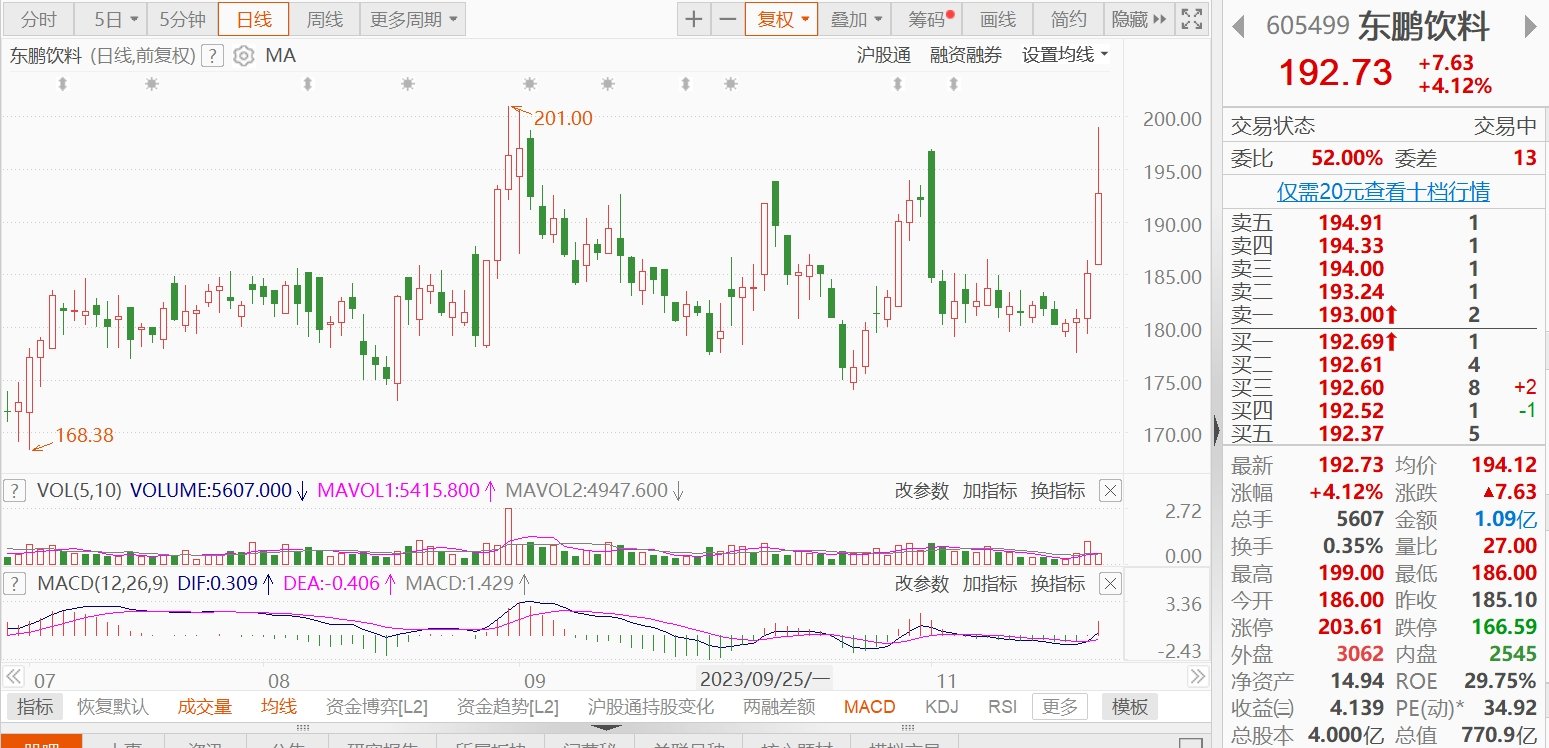Image resolution: width=1549 pixels, height=748 pixels.
Task: Select 日线 chart tab
Action: click(253, 19)
